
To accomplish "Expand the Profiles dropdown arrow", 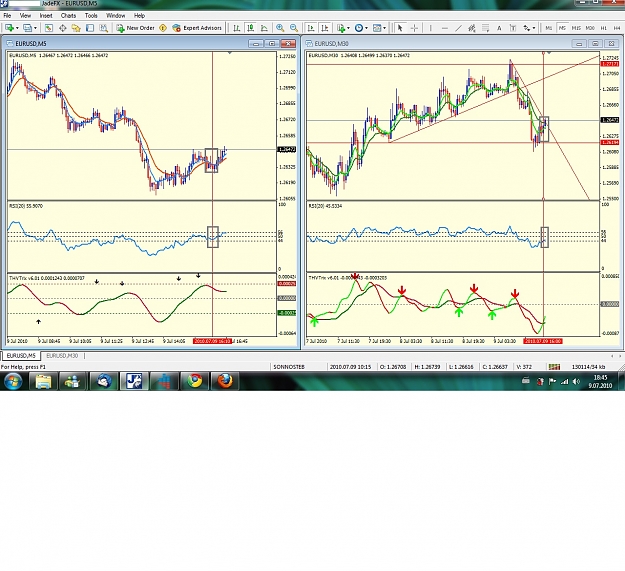I will [x=35, y=28].
